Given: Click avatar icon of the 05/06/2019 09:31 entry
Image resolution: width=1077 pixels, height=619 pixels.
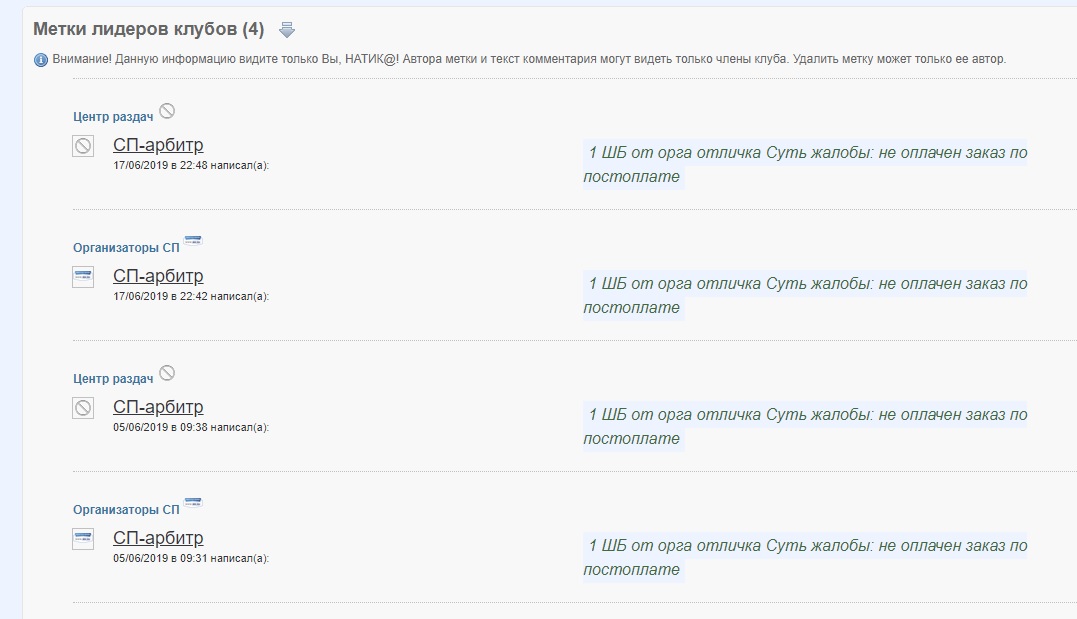Looking at the screenshot, I should (x=83, y=539).
